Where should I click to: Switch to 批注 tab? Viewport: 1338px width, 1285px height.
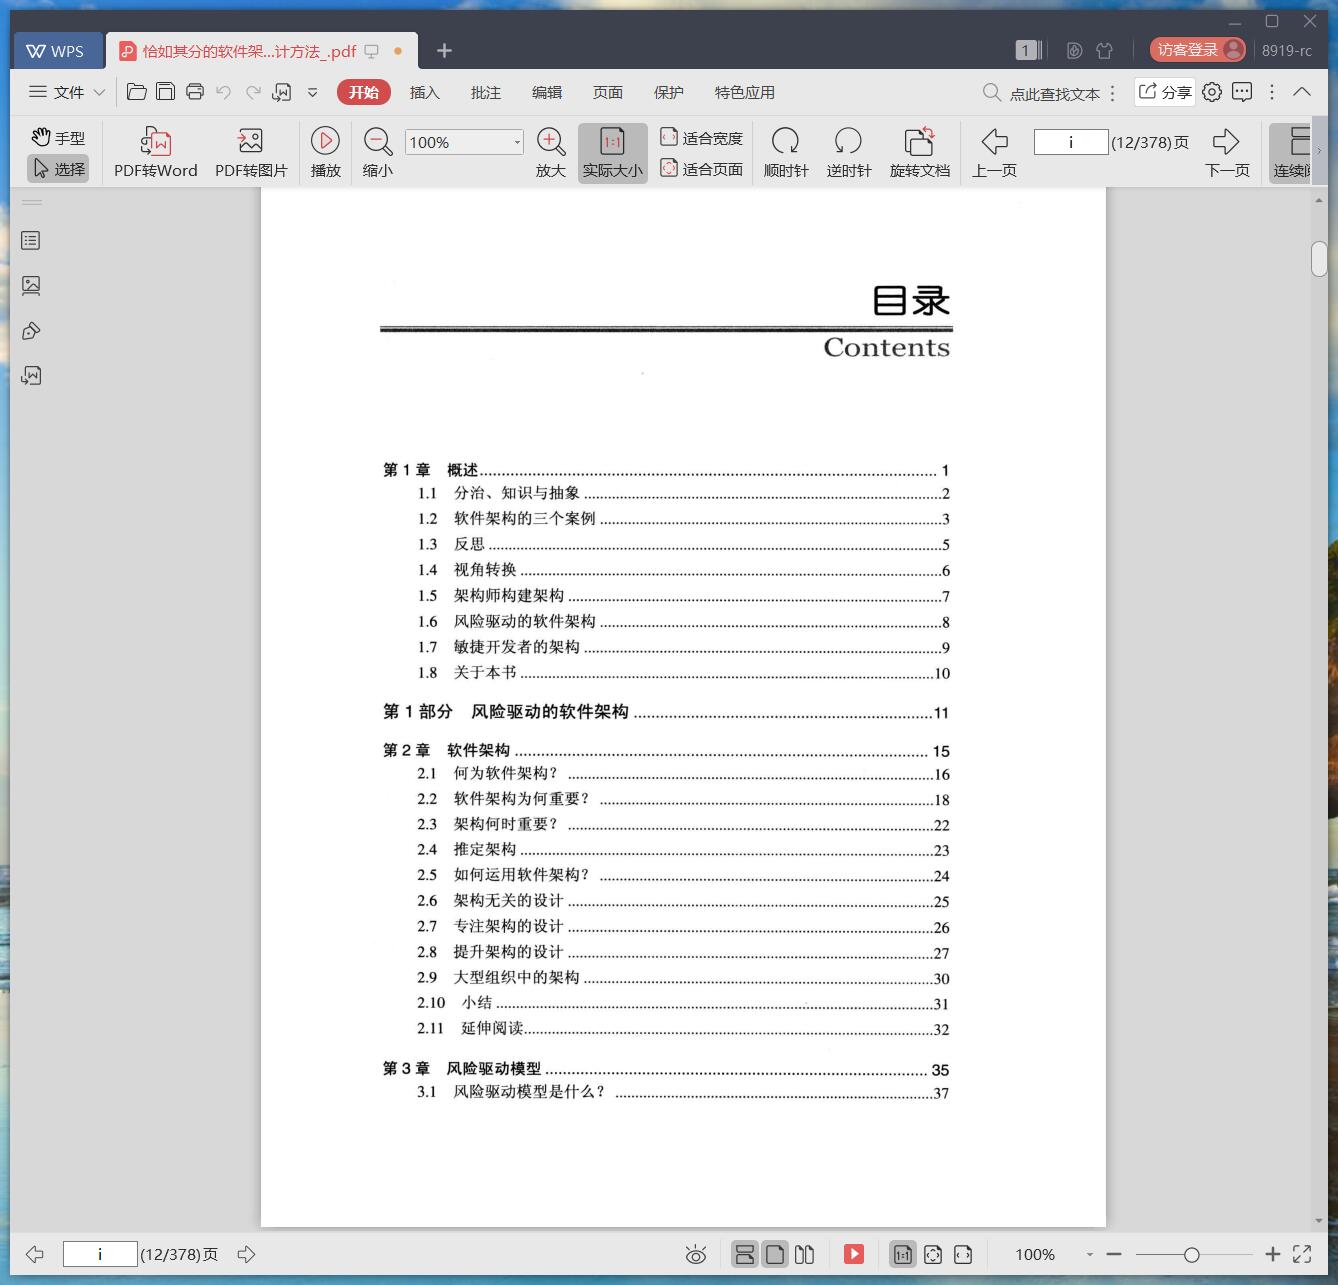485,92
